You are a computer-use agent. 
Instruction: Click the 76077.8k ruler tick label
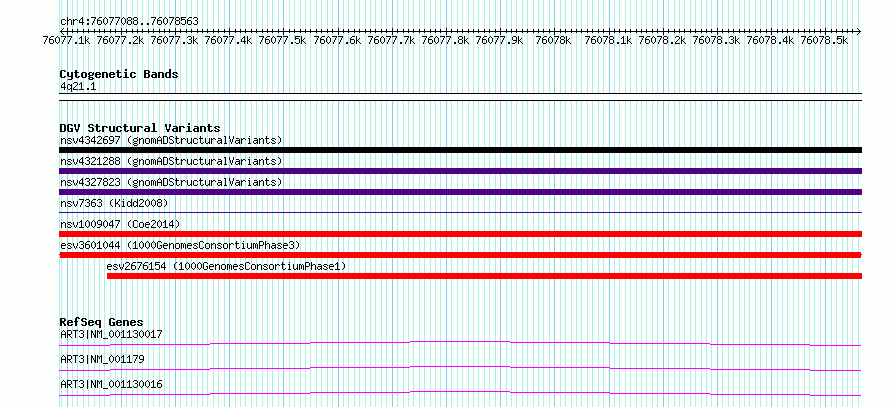click(x=445, y=40)
